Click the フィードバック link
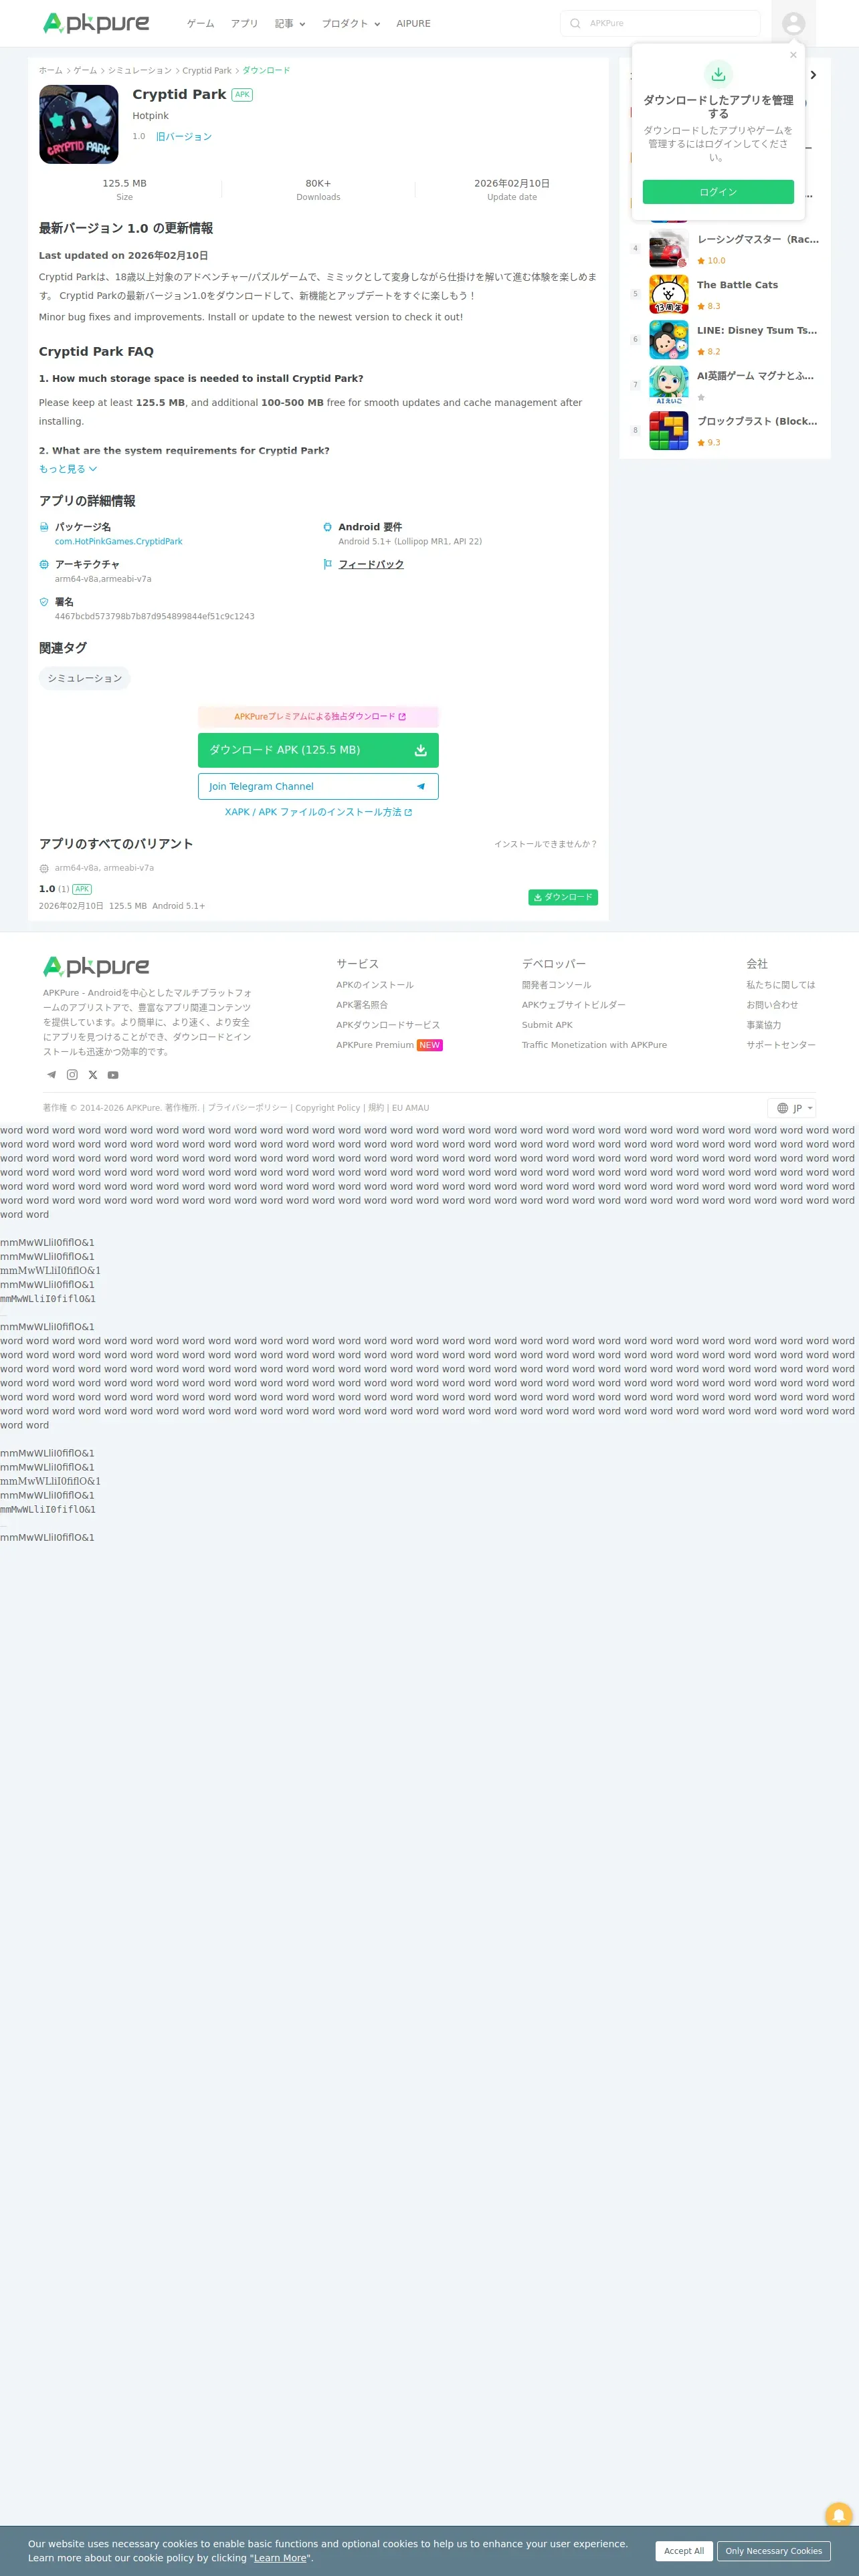Image resolution: width=859 pixels, height=2576 pixels. click(371, 564)
